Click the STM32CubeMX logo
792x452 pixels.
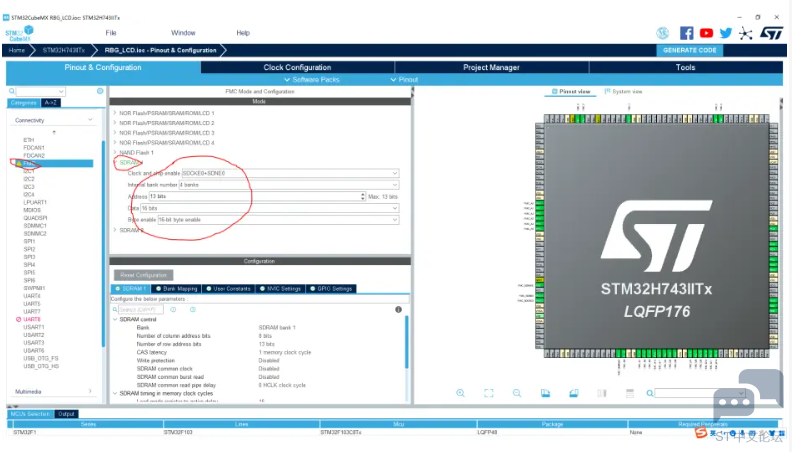coord(20,34)
